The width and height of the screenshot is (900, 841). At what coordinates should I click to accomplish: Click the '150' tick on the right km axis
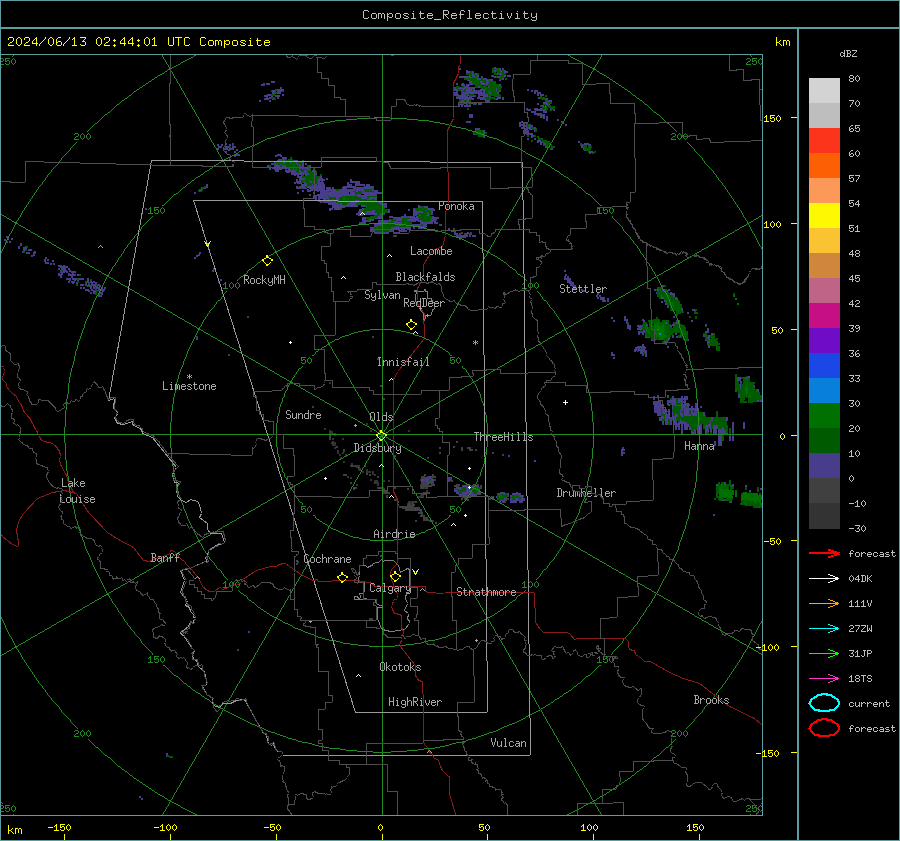pos(773,118)
